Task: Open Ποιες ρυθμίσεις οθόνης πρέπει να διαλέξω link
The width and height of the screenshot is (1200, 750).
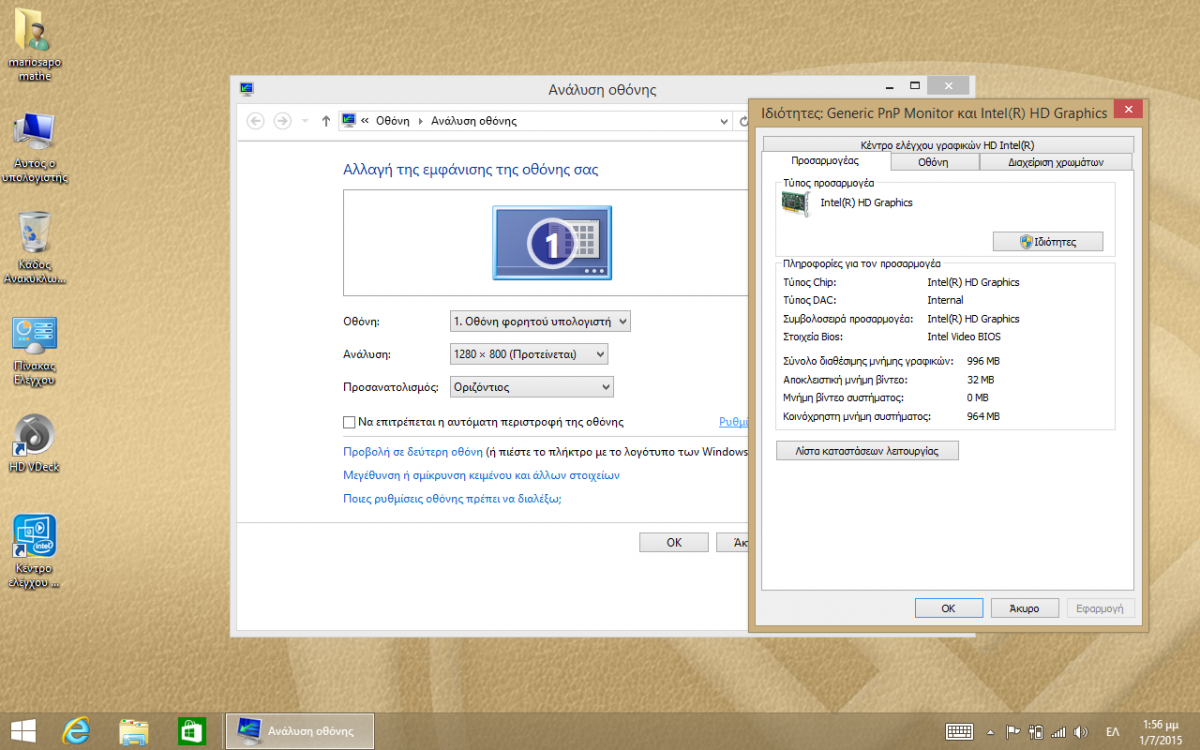Action: coord(452,498)
